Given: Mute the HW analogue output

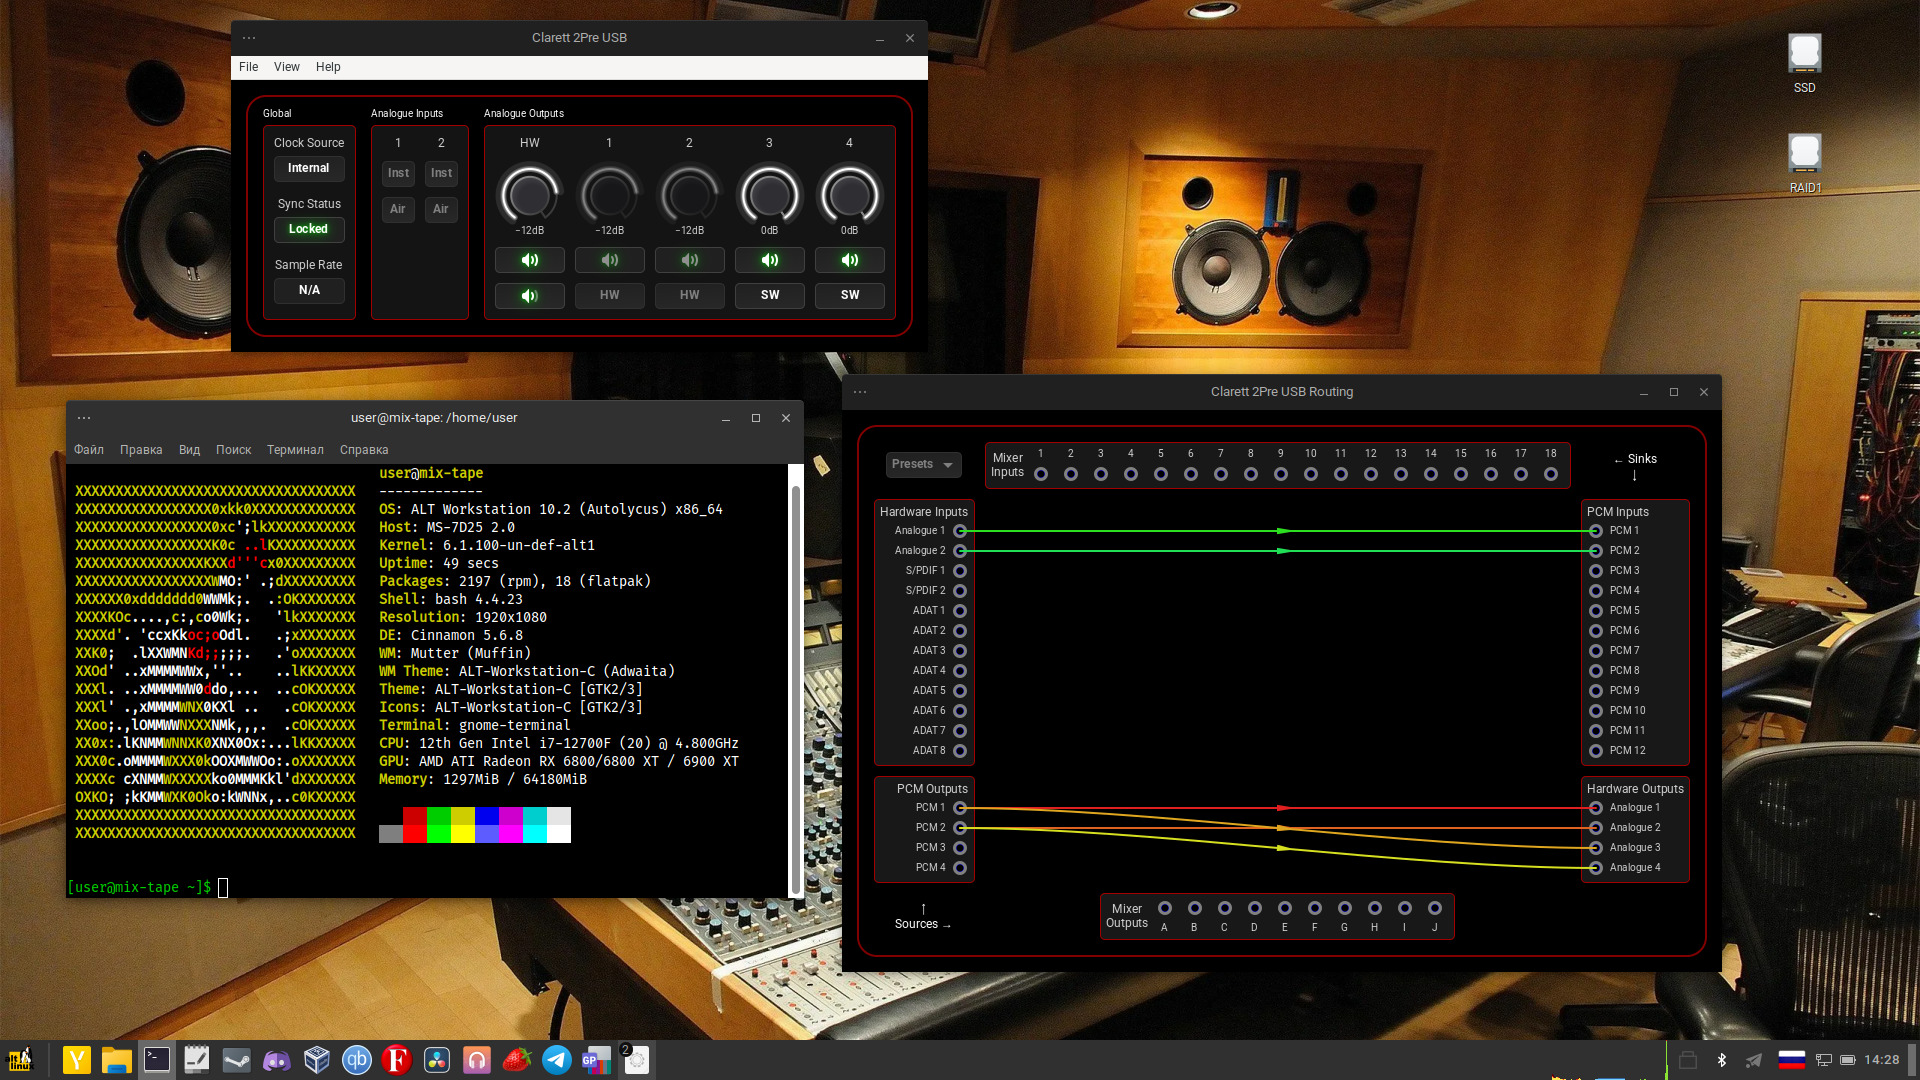Looking at the screenshot, I should point(530,260).
